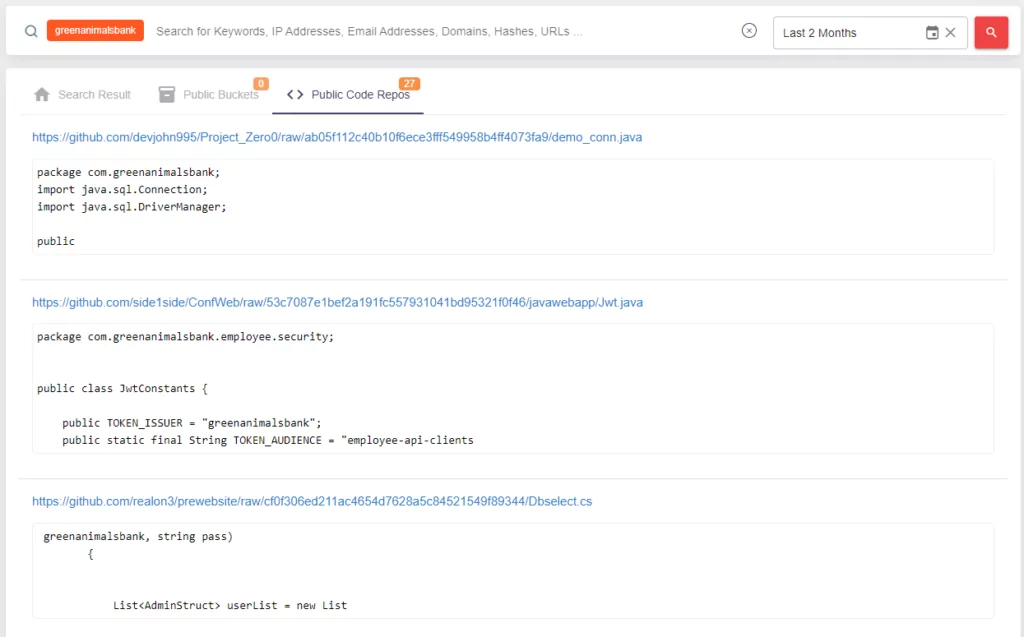The height and width of the screenshot is (637, 1024).
Task: Click the code brackets icon for Code Repos
Action: [x=295, y=95]
